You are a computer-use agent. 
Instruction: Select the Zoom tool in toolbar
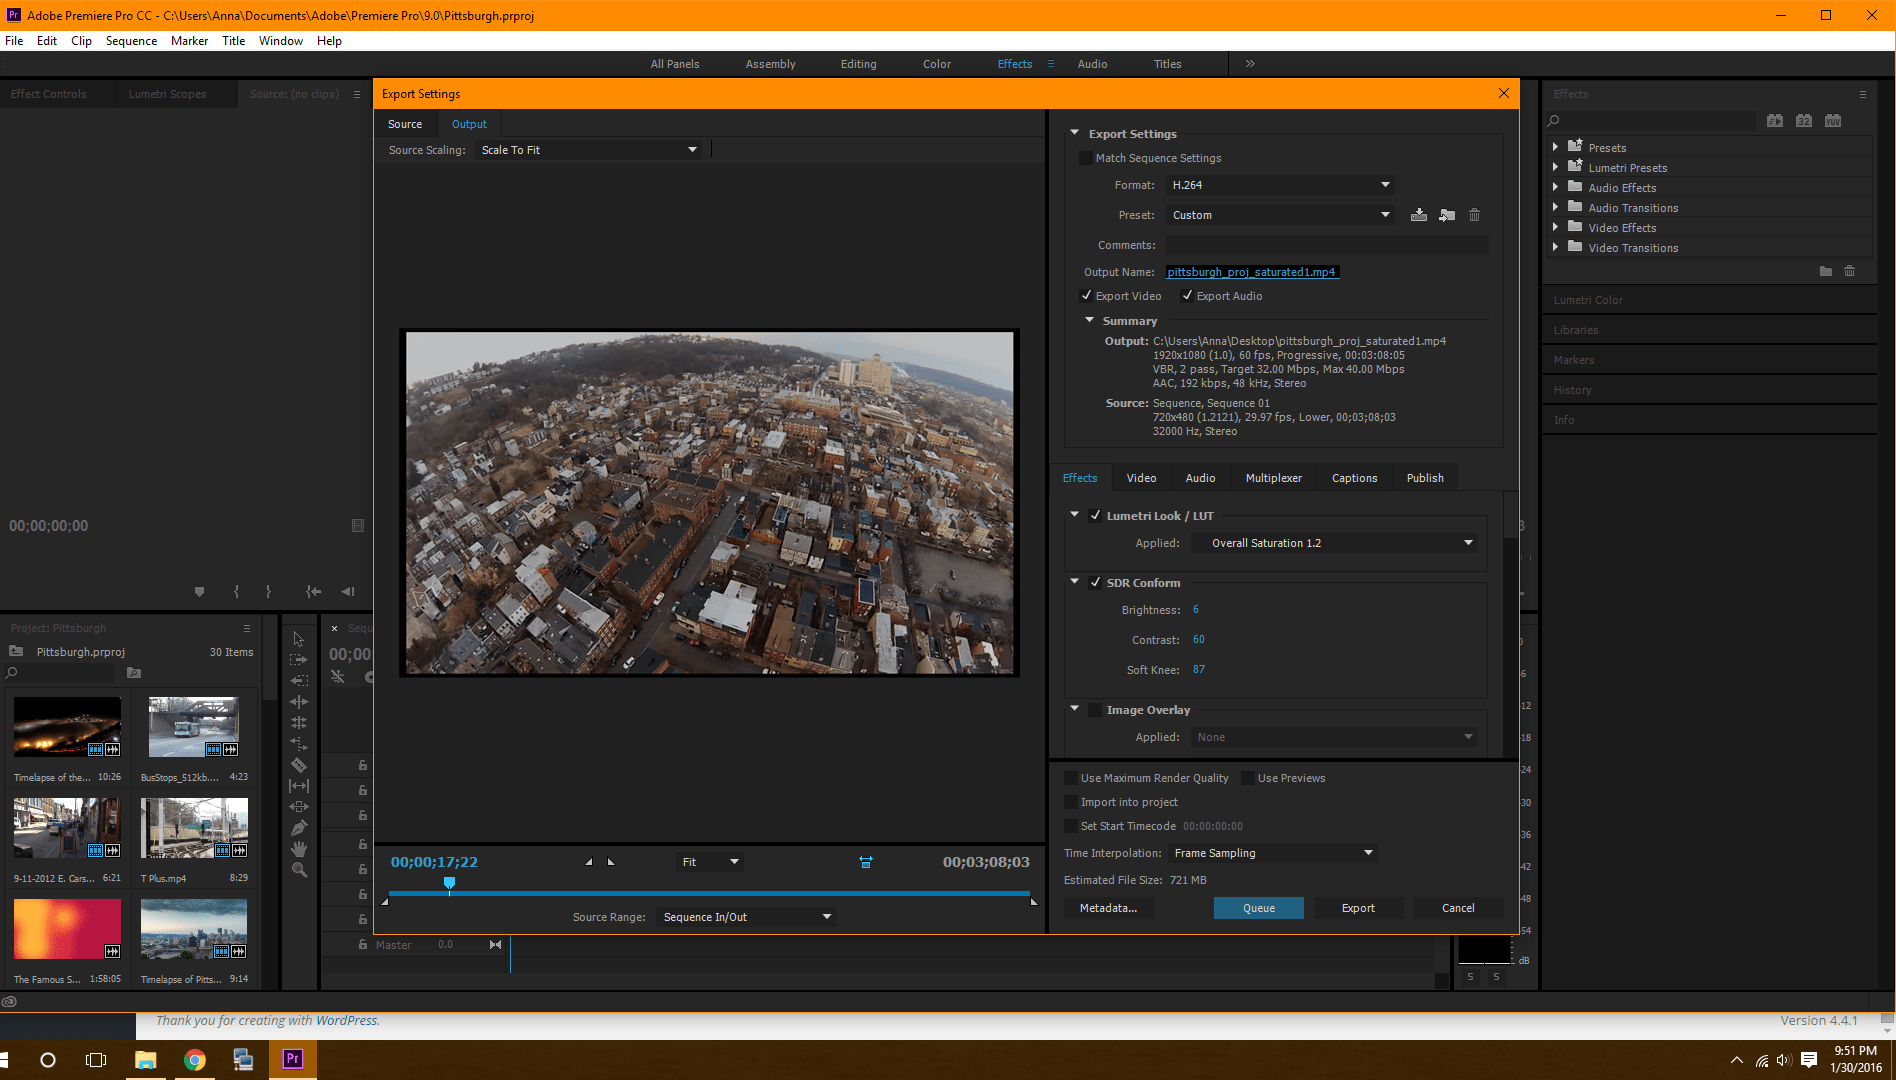tap(299, 870)
